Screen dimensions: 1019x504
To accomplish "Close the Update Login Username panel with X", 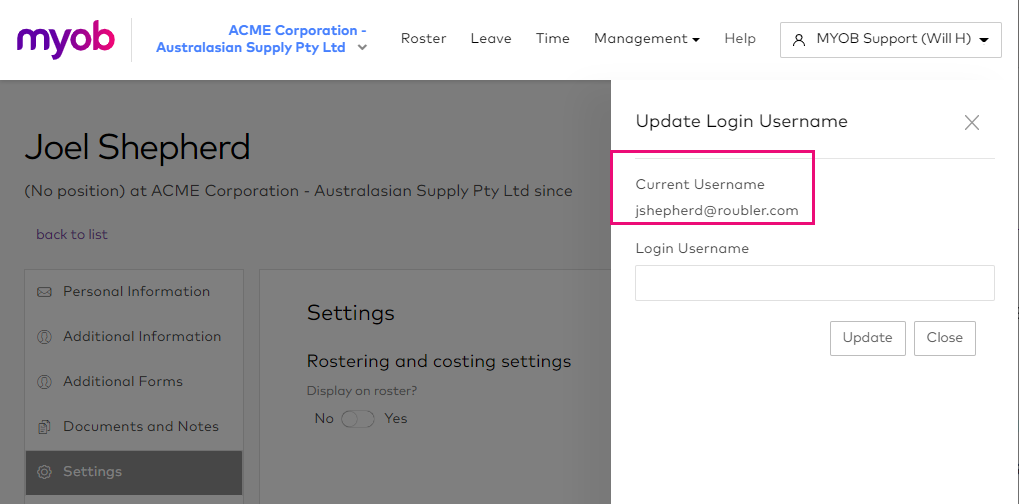I will (x=971, y=123).
